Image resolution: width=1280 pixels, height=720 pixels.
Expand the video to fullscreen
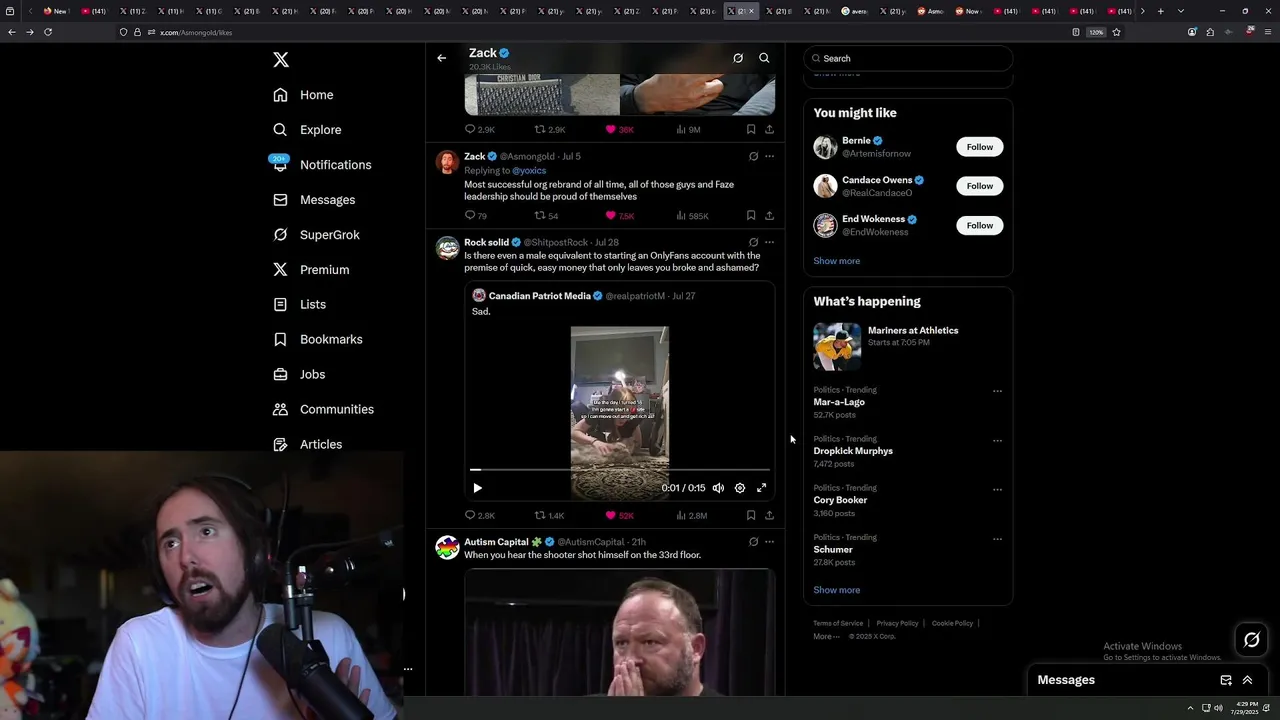coord(762,488)
